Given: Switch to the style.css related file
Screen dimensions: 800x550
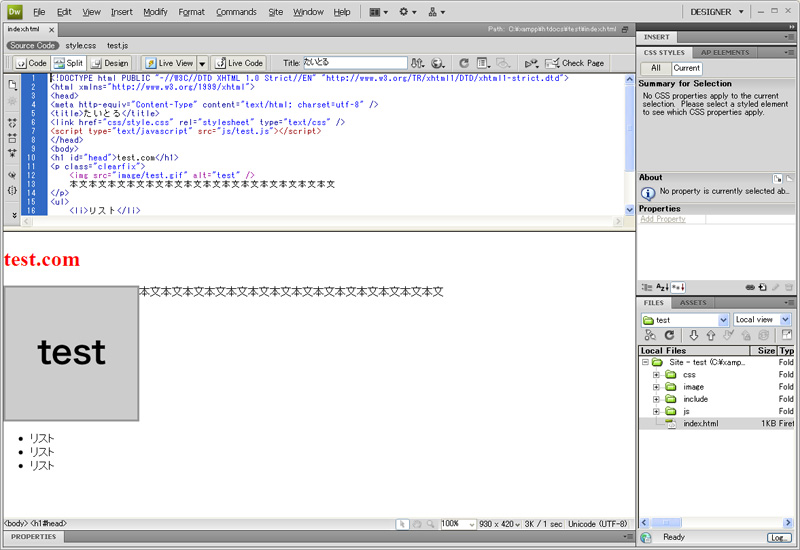Looking at the screenshot, I should [x=81, y=45].
